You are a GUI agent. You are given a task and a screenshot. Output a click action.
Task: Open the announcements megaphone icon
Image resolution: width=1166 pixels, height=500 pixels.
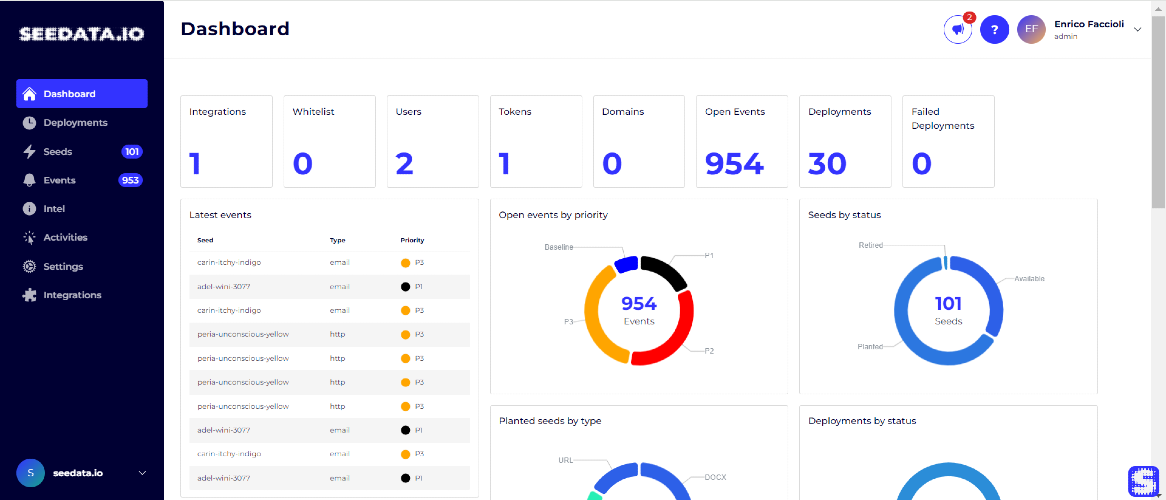[x=958, y=30]
